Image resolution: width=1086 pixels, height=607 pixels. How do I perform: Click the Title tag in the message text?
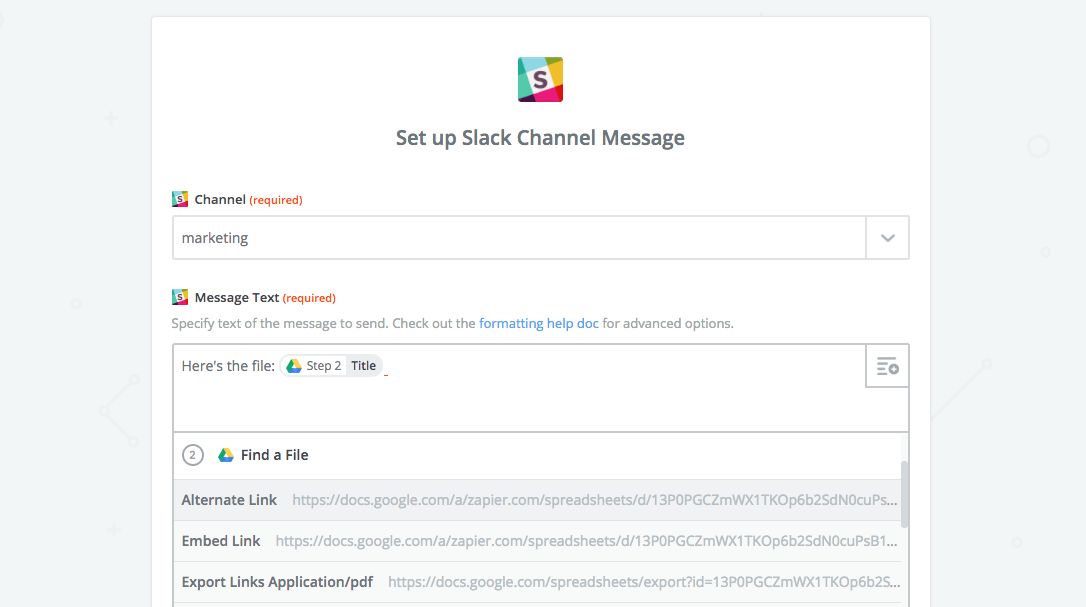[x=364, y=366]
